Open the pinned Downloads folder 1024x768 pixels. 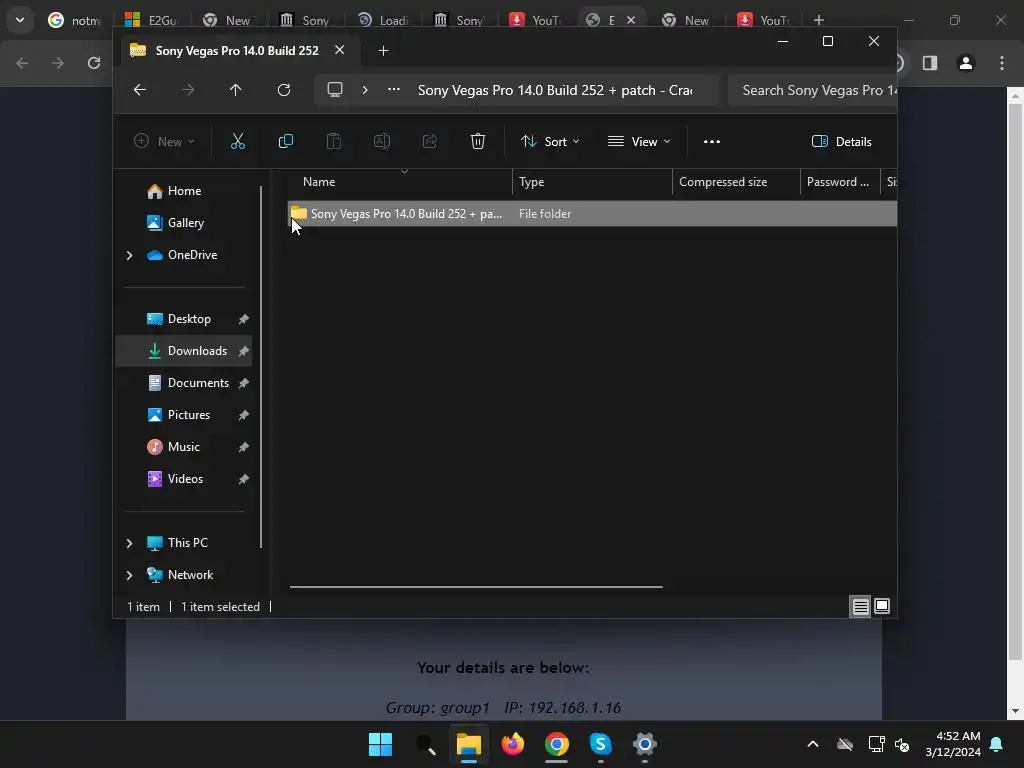(x=197, y=351)
